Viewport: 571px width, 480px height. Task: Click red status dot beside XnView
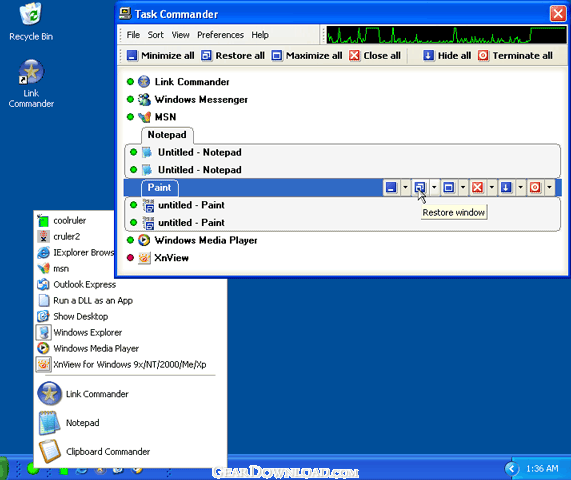click(x=130, y=258)
